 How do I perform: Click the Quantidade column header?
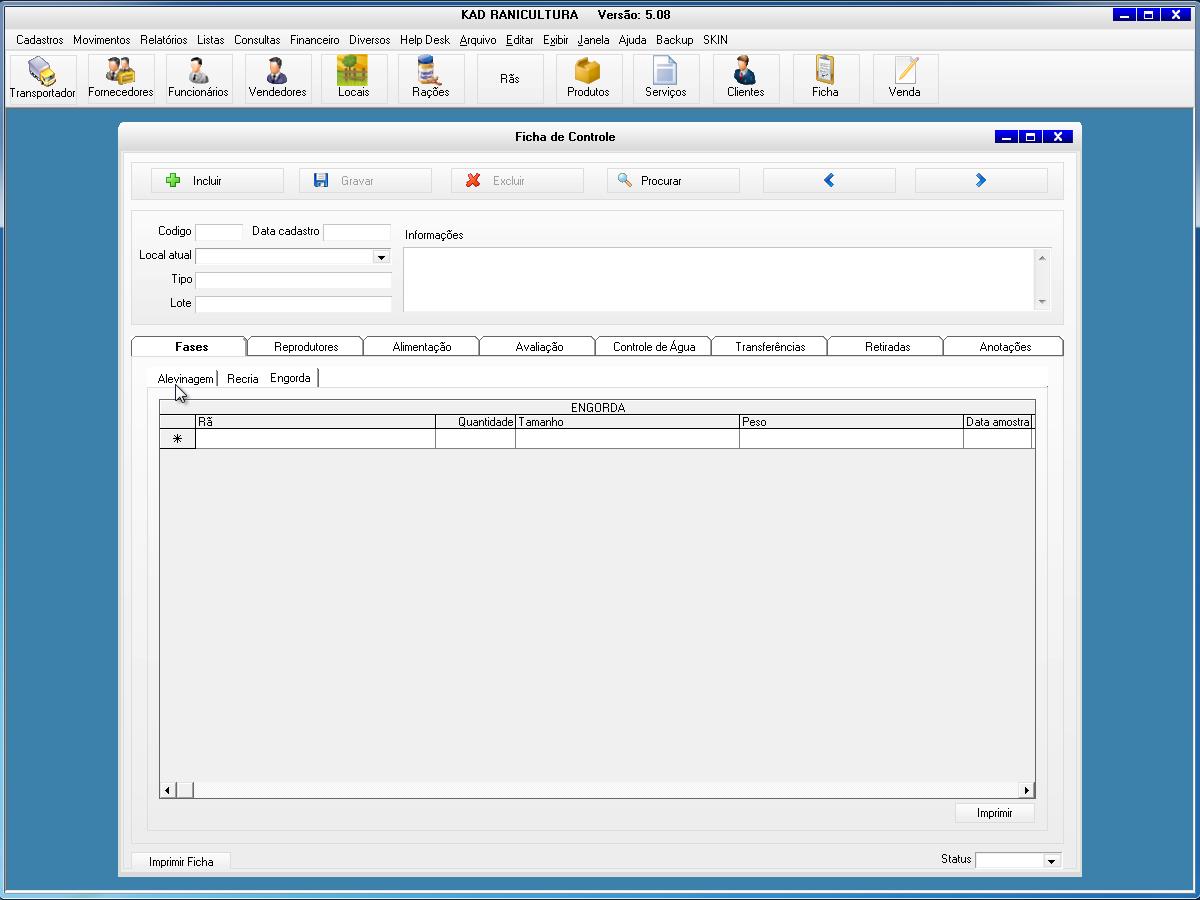point(476,422)
